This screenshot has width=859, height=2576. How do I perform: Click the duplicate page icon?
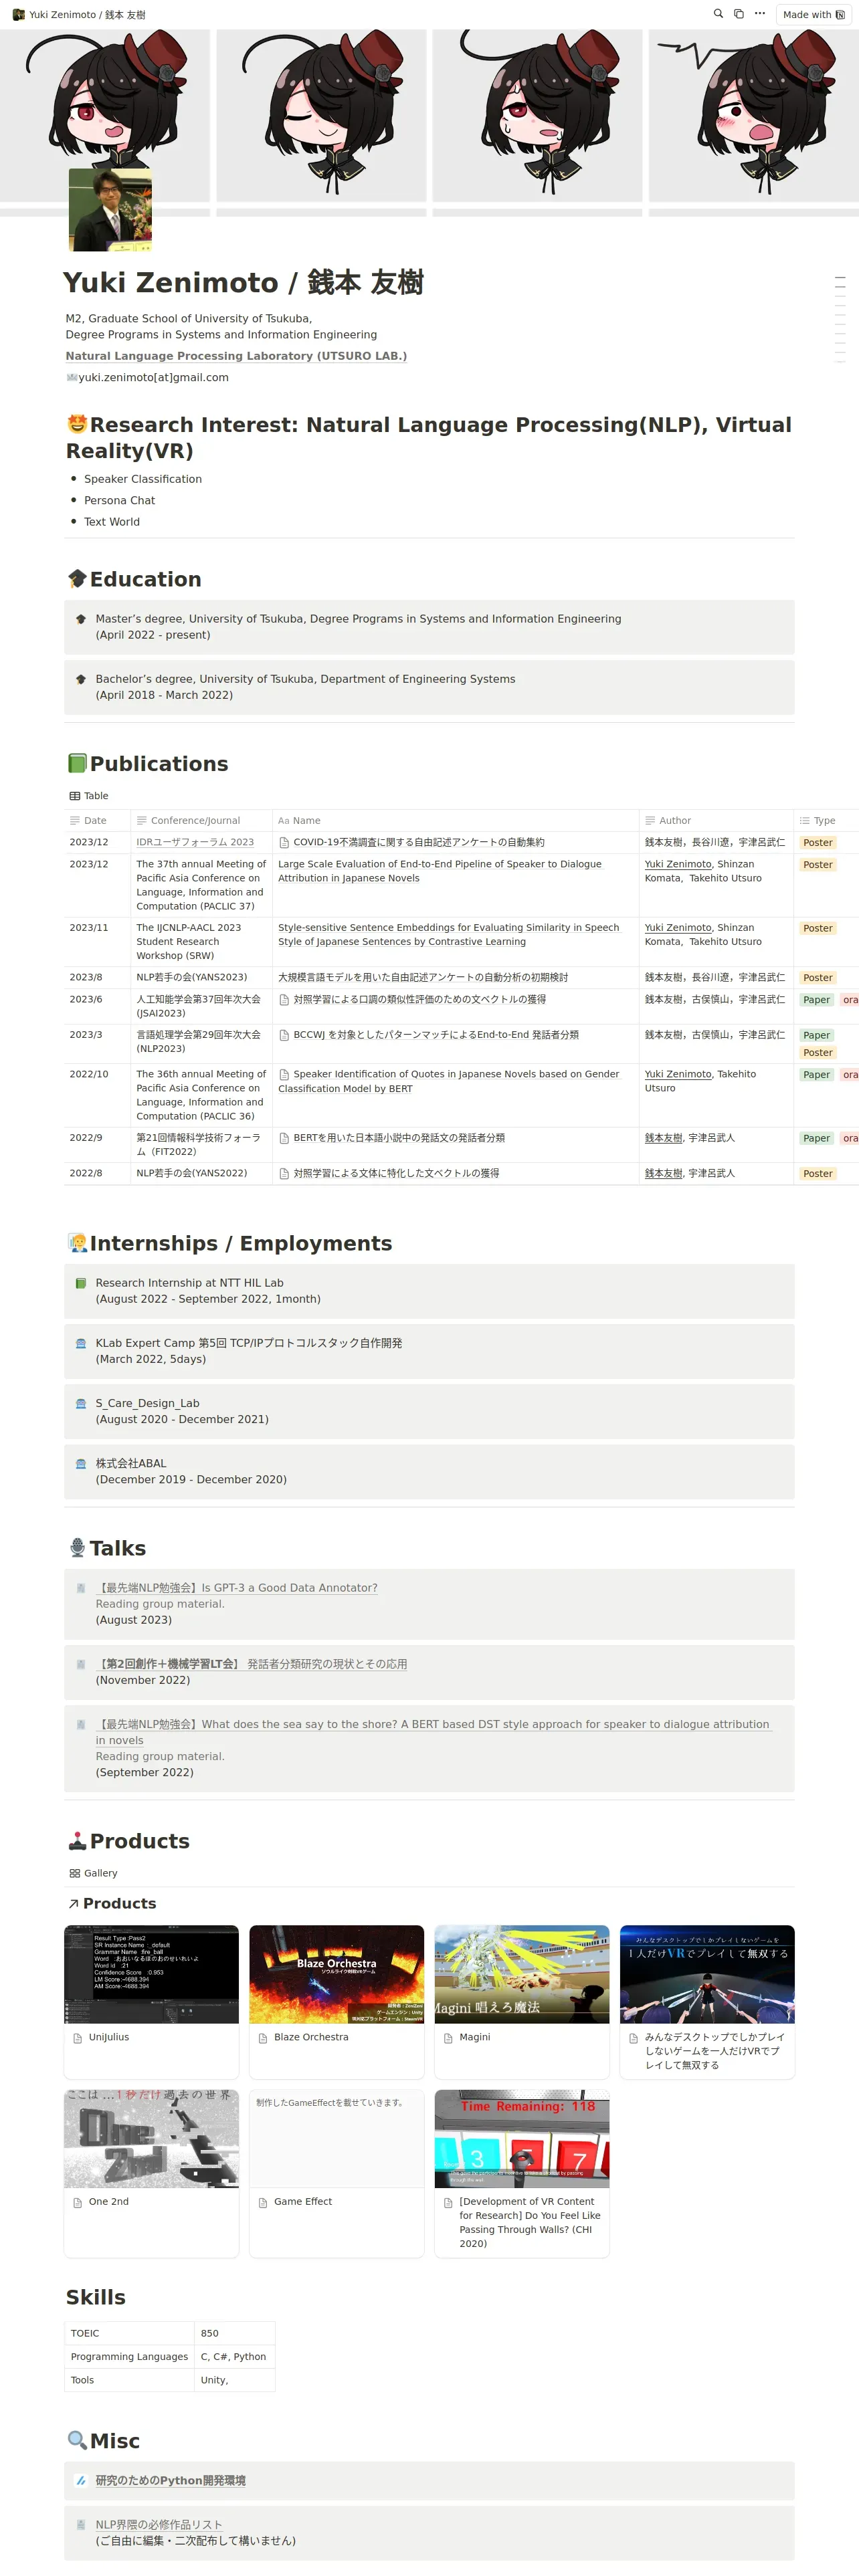(738, 14)
